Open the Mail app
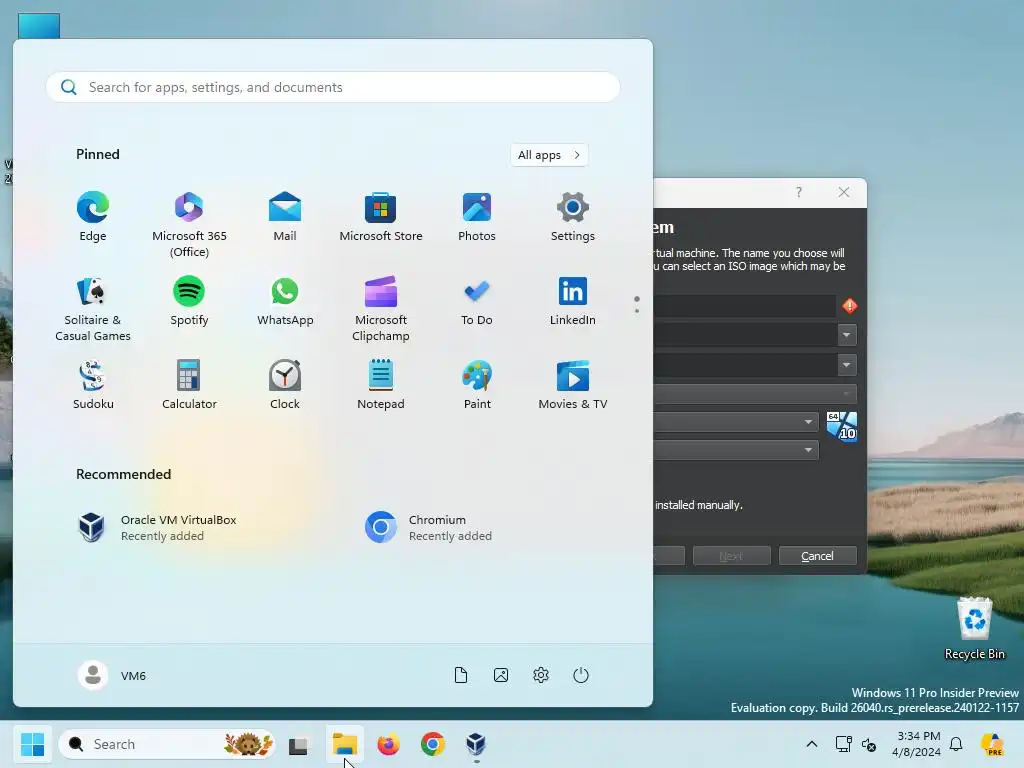This screenshot has height=768, width=1024. (x=285, y=217)
